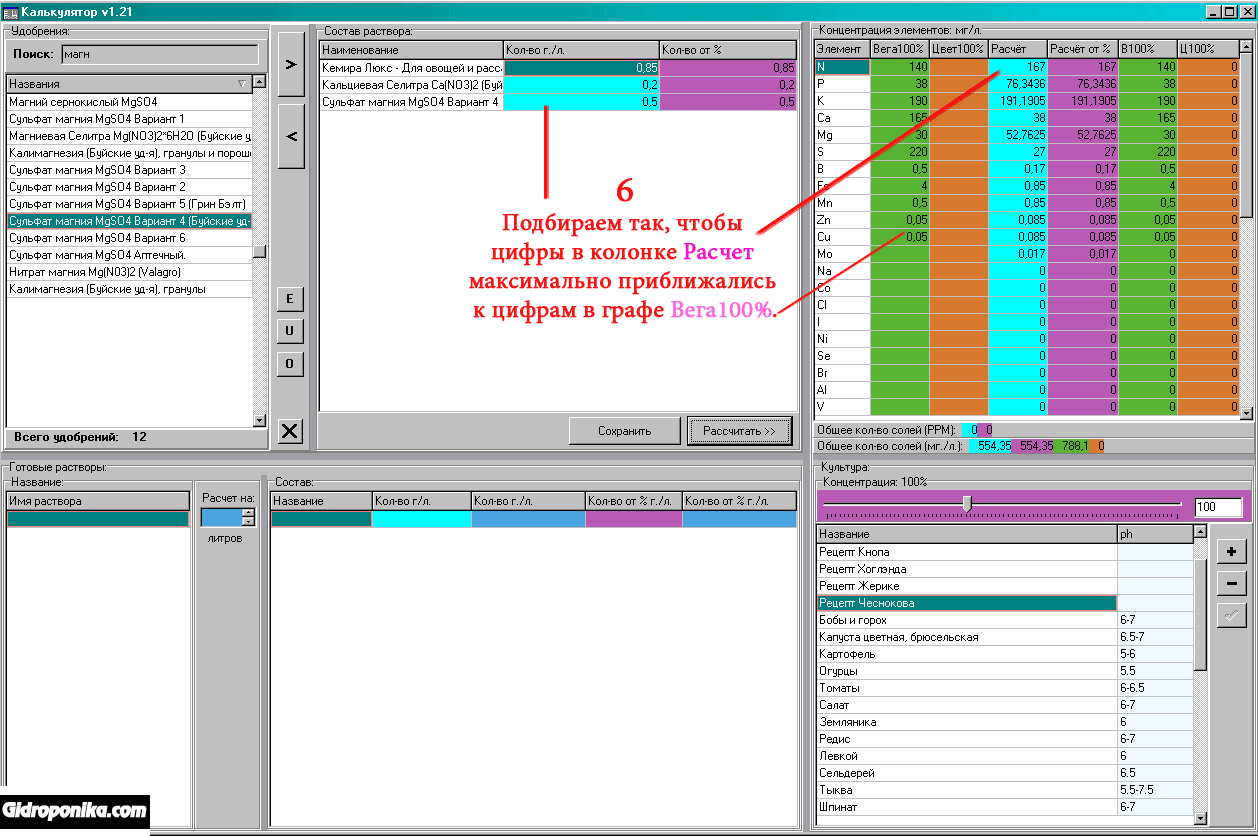Click the U button

click(x=289, y=331)
